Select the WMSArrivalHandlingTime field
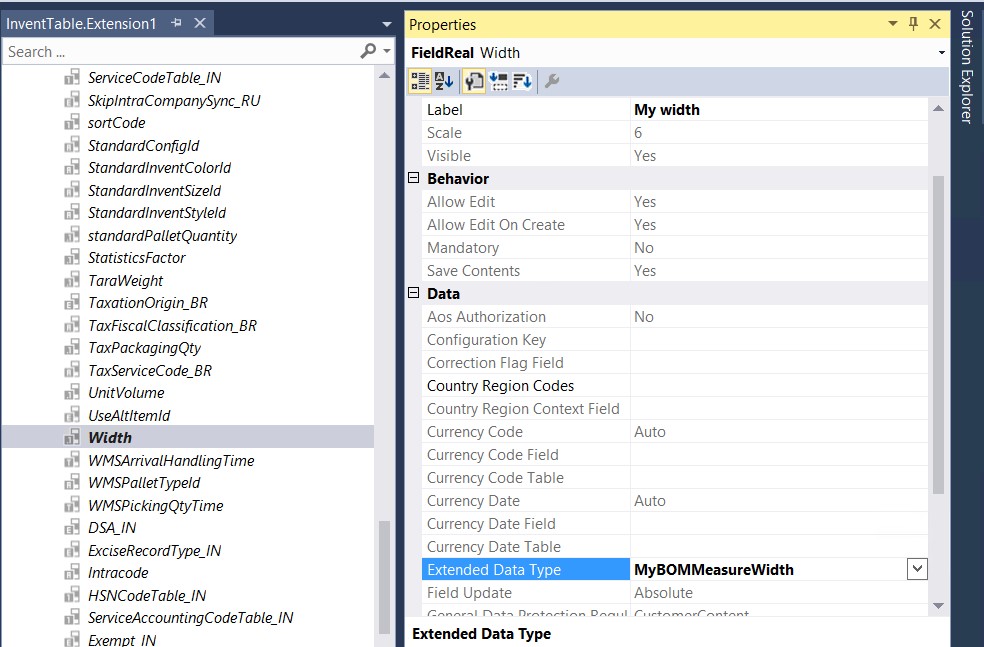The height and width of the screenshot is (647, 984). coord(171,460)
